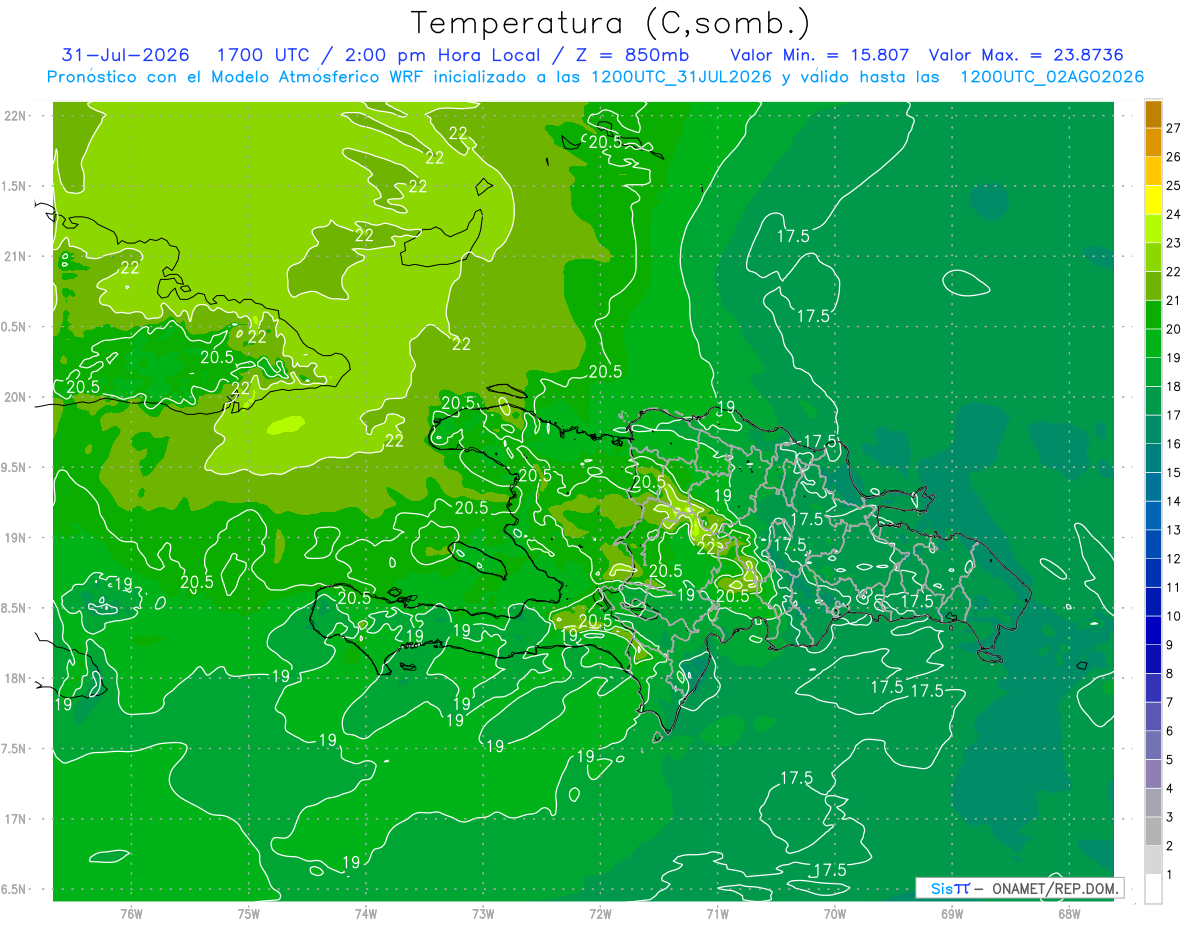Click '1200UTC_31JUL2026' initialization time in subtitle
This screenshot has width=1200, height=927.
click(x=681, y=77)
